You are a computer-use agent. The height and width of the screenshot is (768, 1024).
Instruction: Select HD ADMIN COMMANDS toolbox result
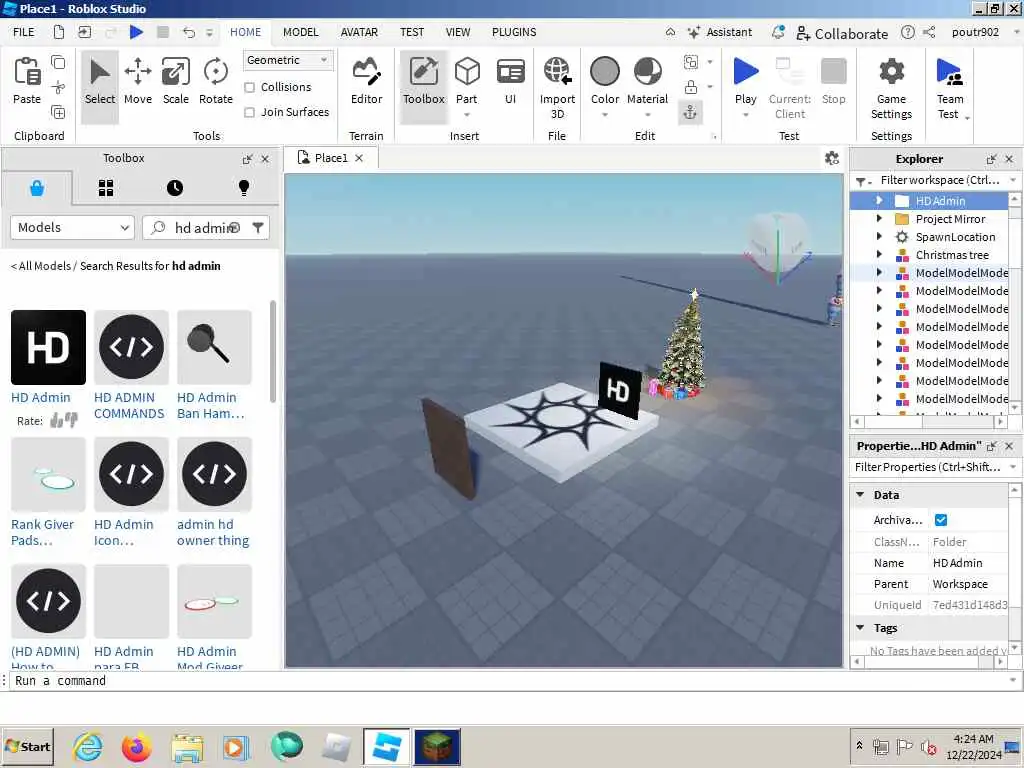coord(131,347)
